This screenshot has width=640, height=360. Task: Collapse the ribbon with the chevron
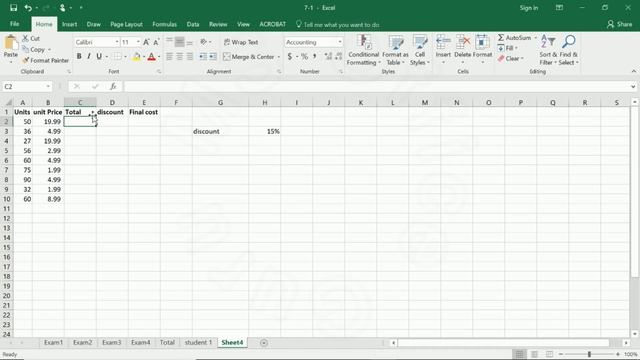[x=633, y=71]
